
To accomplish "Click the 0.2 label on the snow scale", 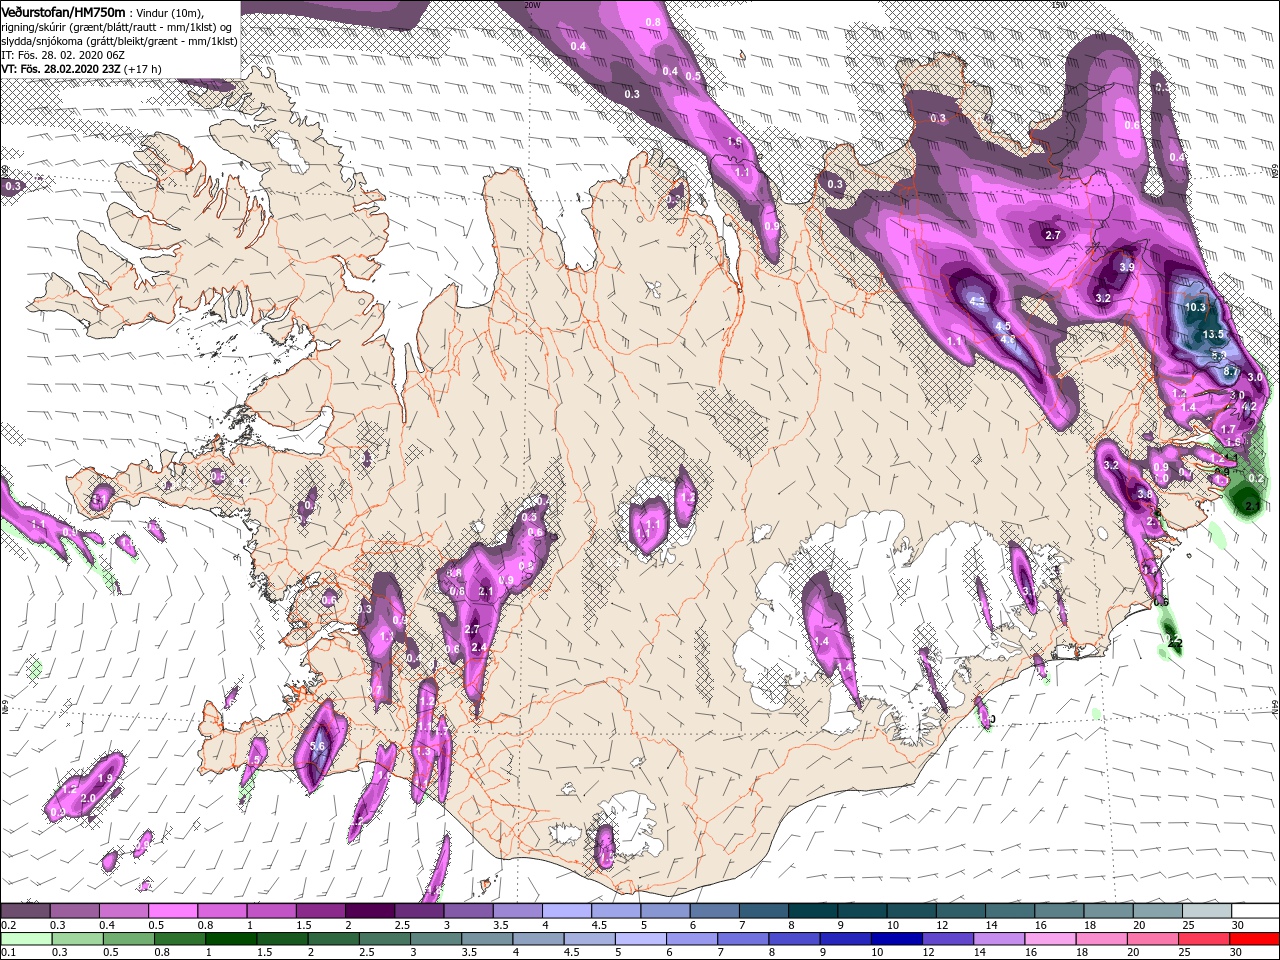I will (8, 925).
